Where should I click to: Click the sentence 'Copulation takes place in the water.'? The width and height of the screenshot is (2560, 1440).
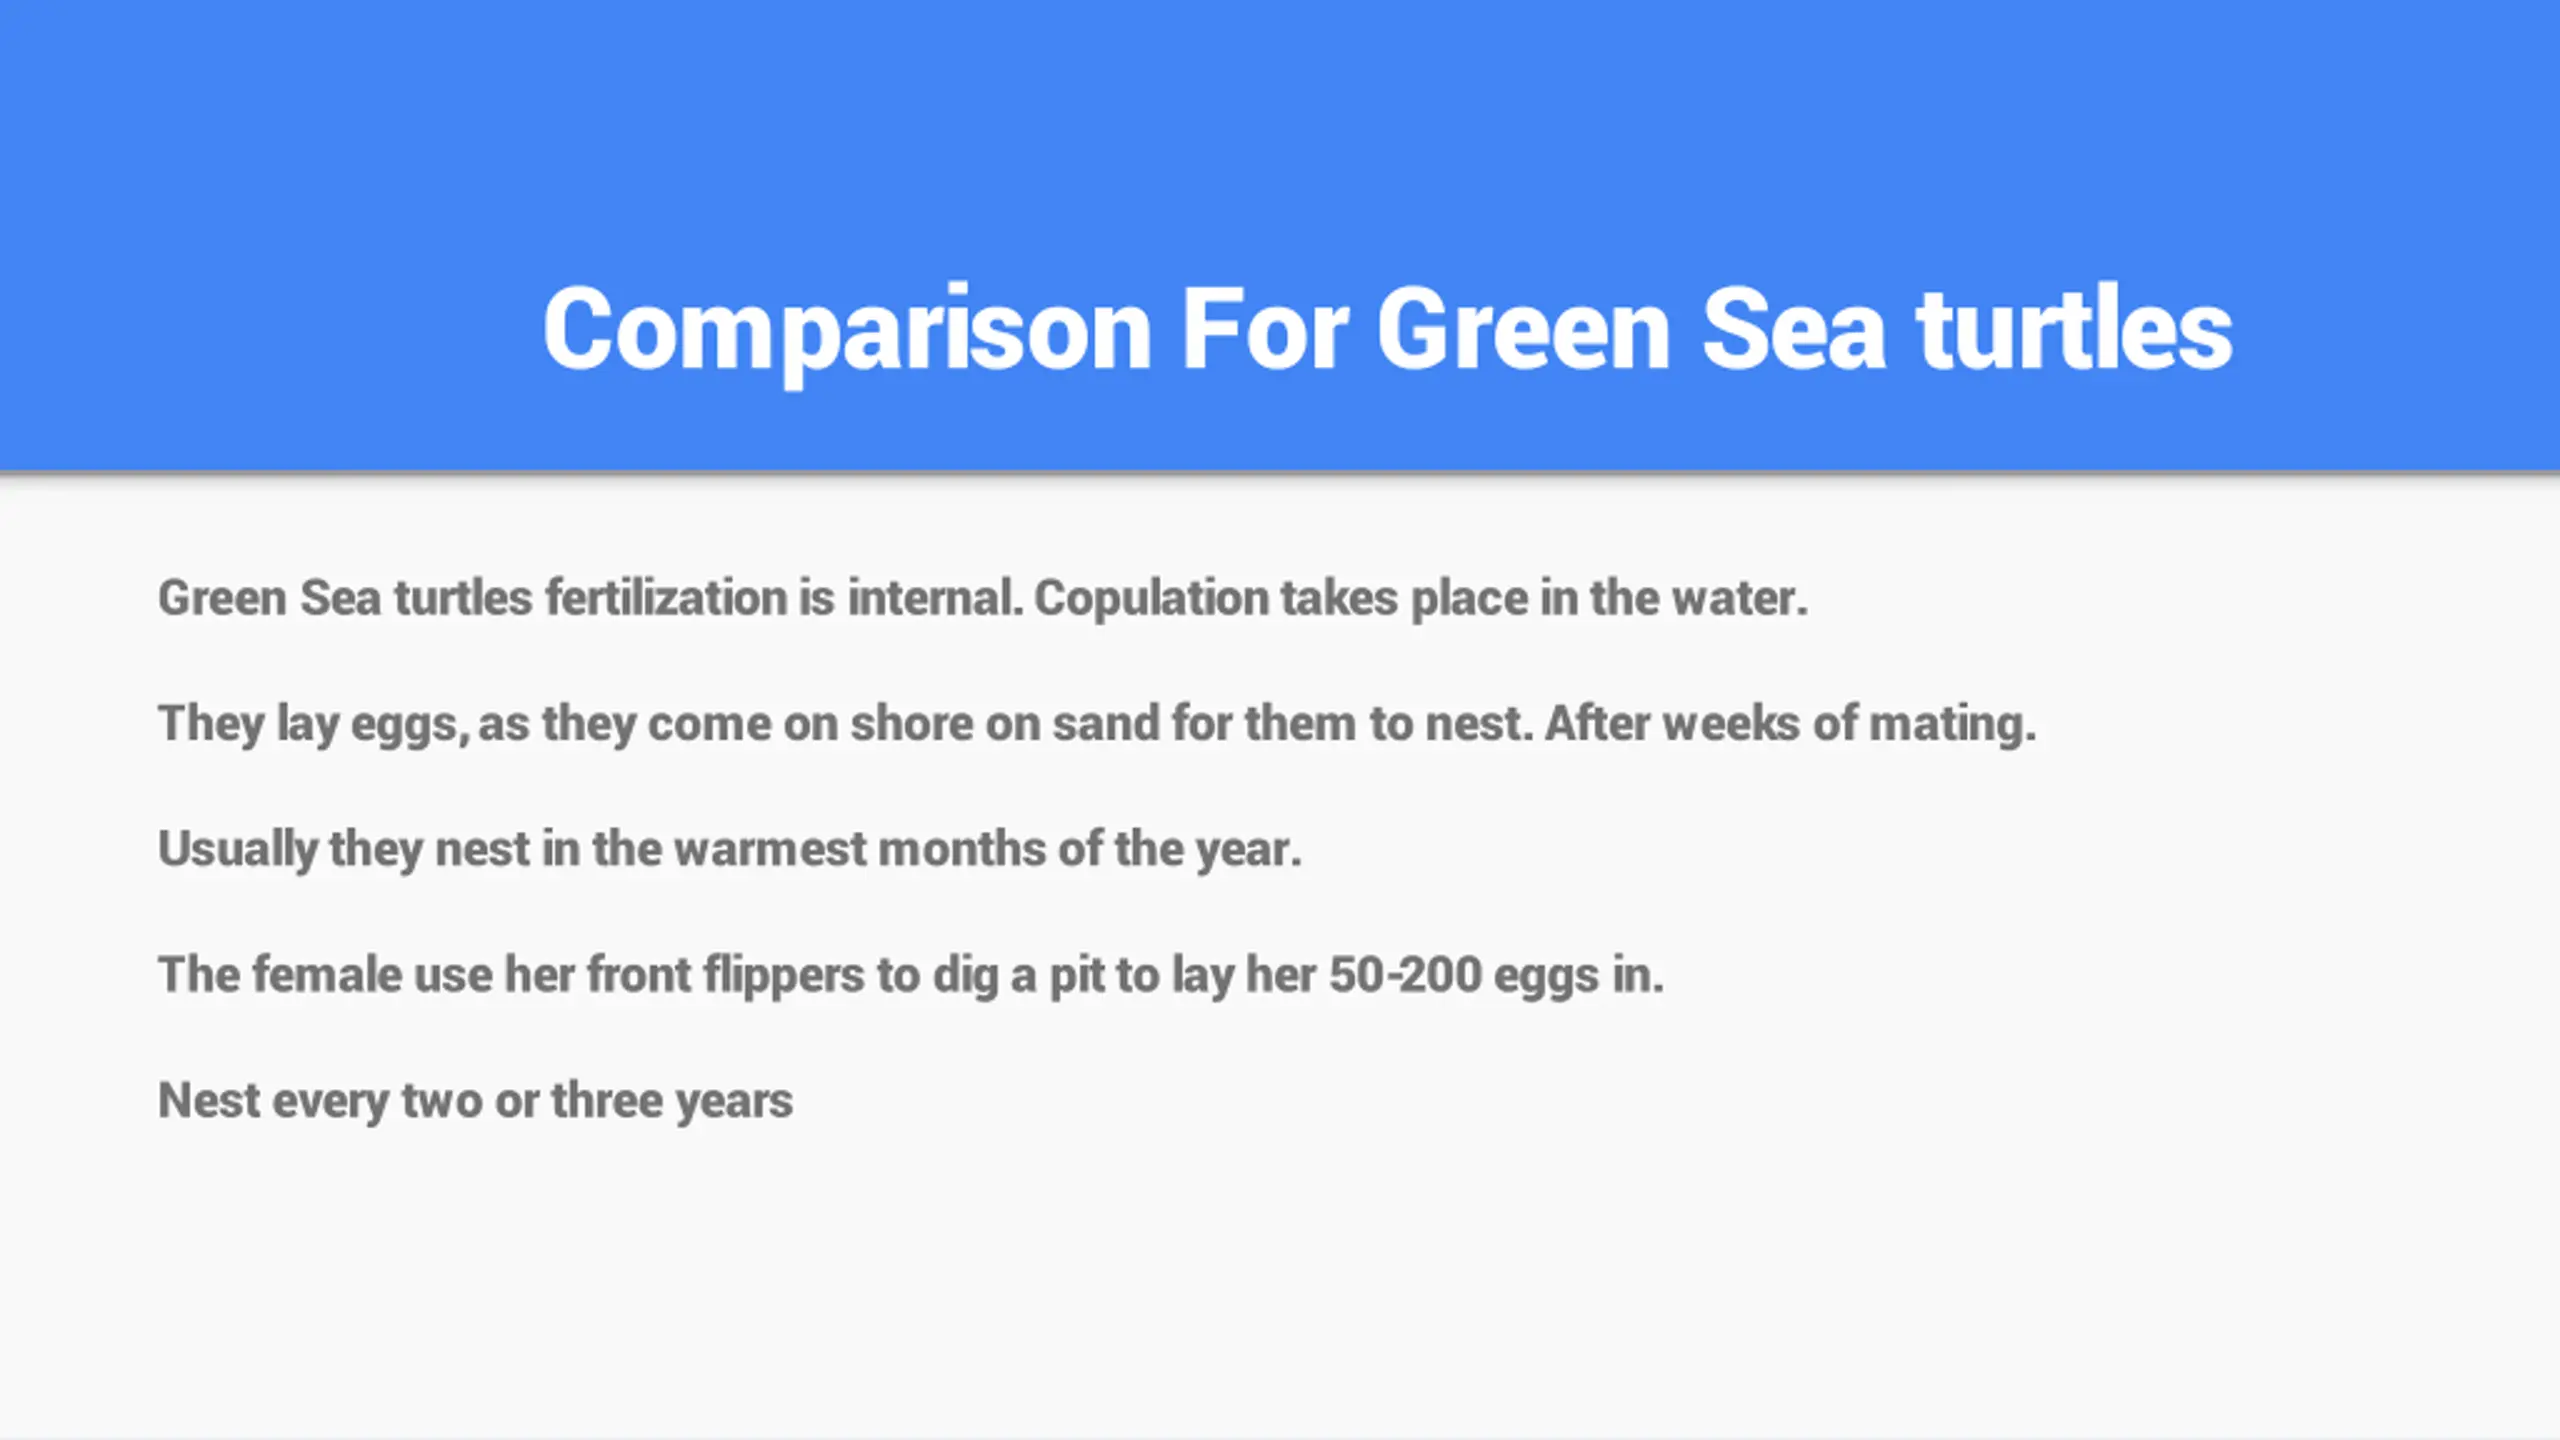coord(1421,599)
